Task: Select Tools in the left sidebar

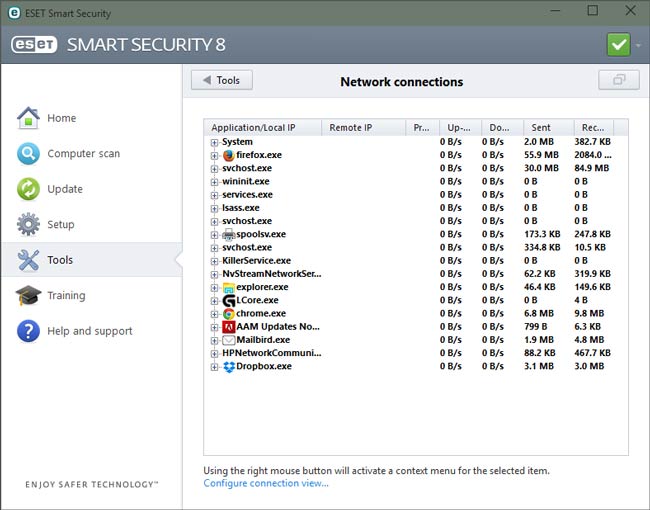Action: 60,260
